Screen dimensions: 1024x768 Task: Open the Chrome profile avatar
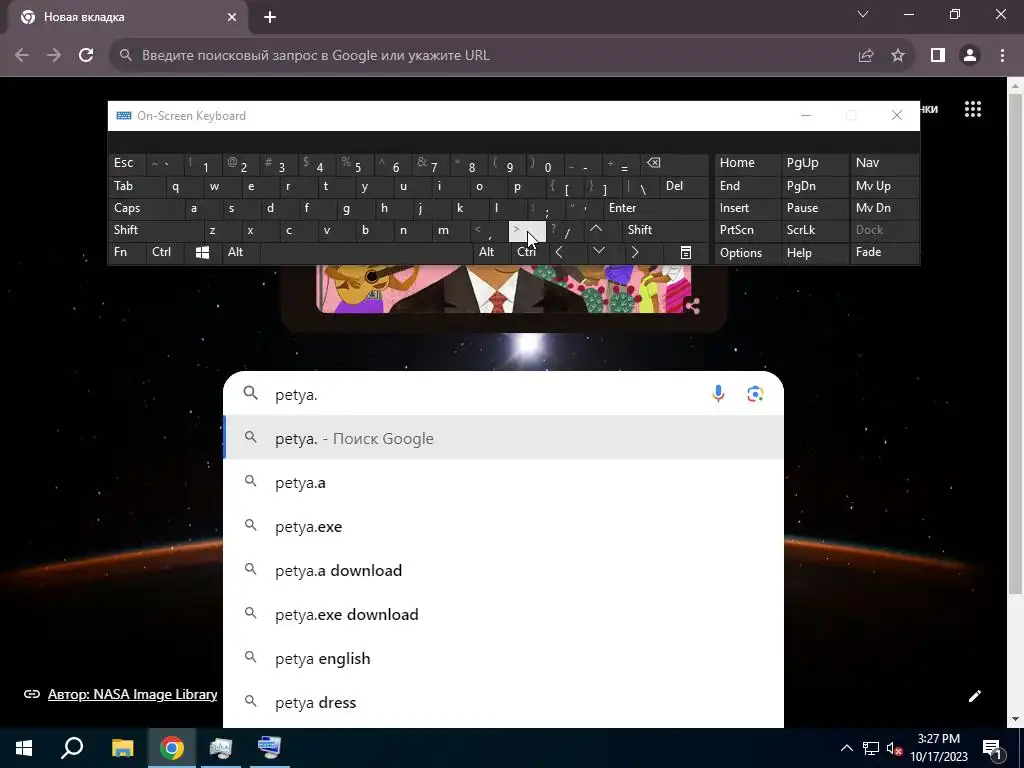pos(970,56)
